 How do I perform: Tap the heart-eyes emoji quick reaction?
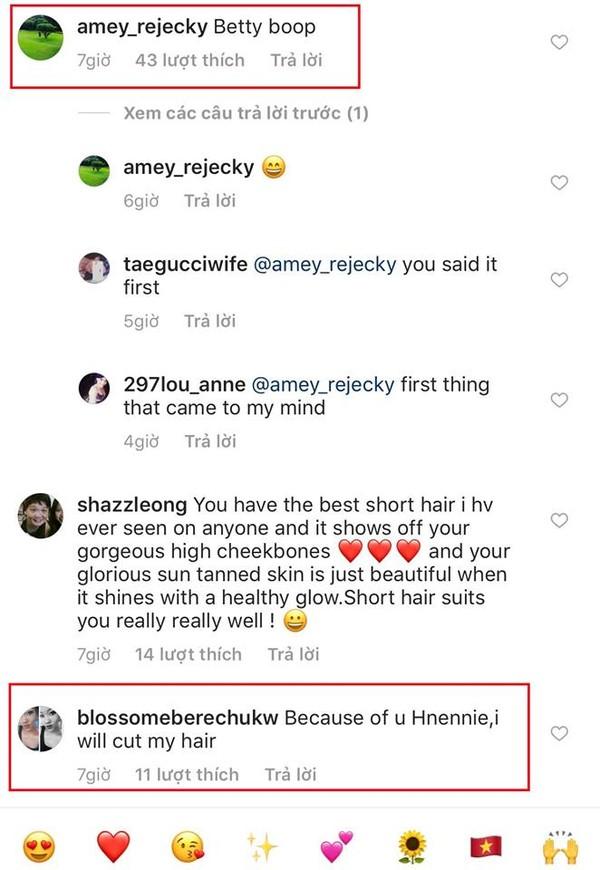pyautogui.click(x=39, y=847)
